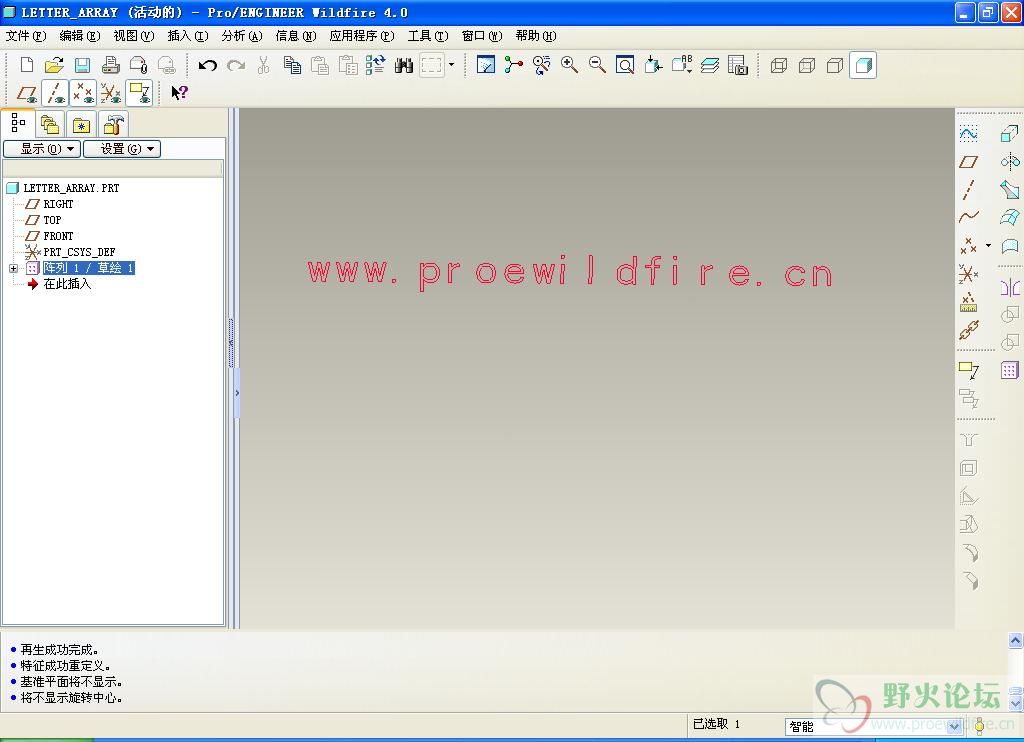Open dropdown arrow beside selection box icon

click(x=451, y=65)
